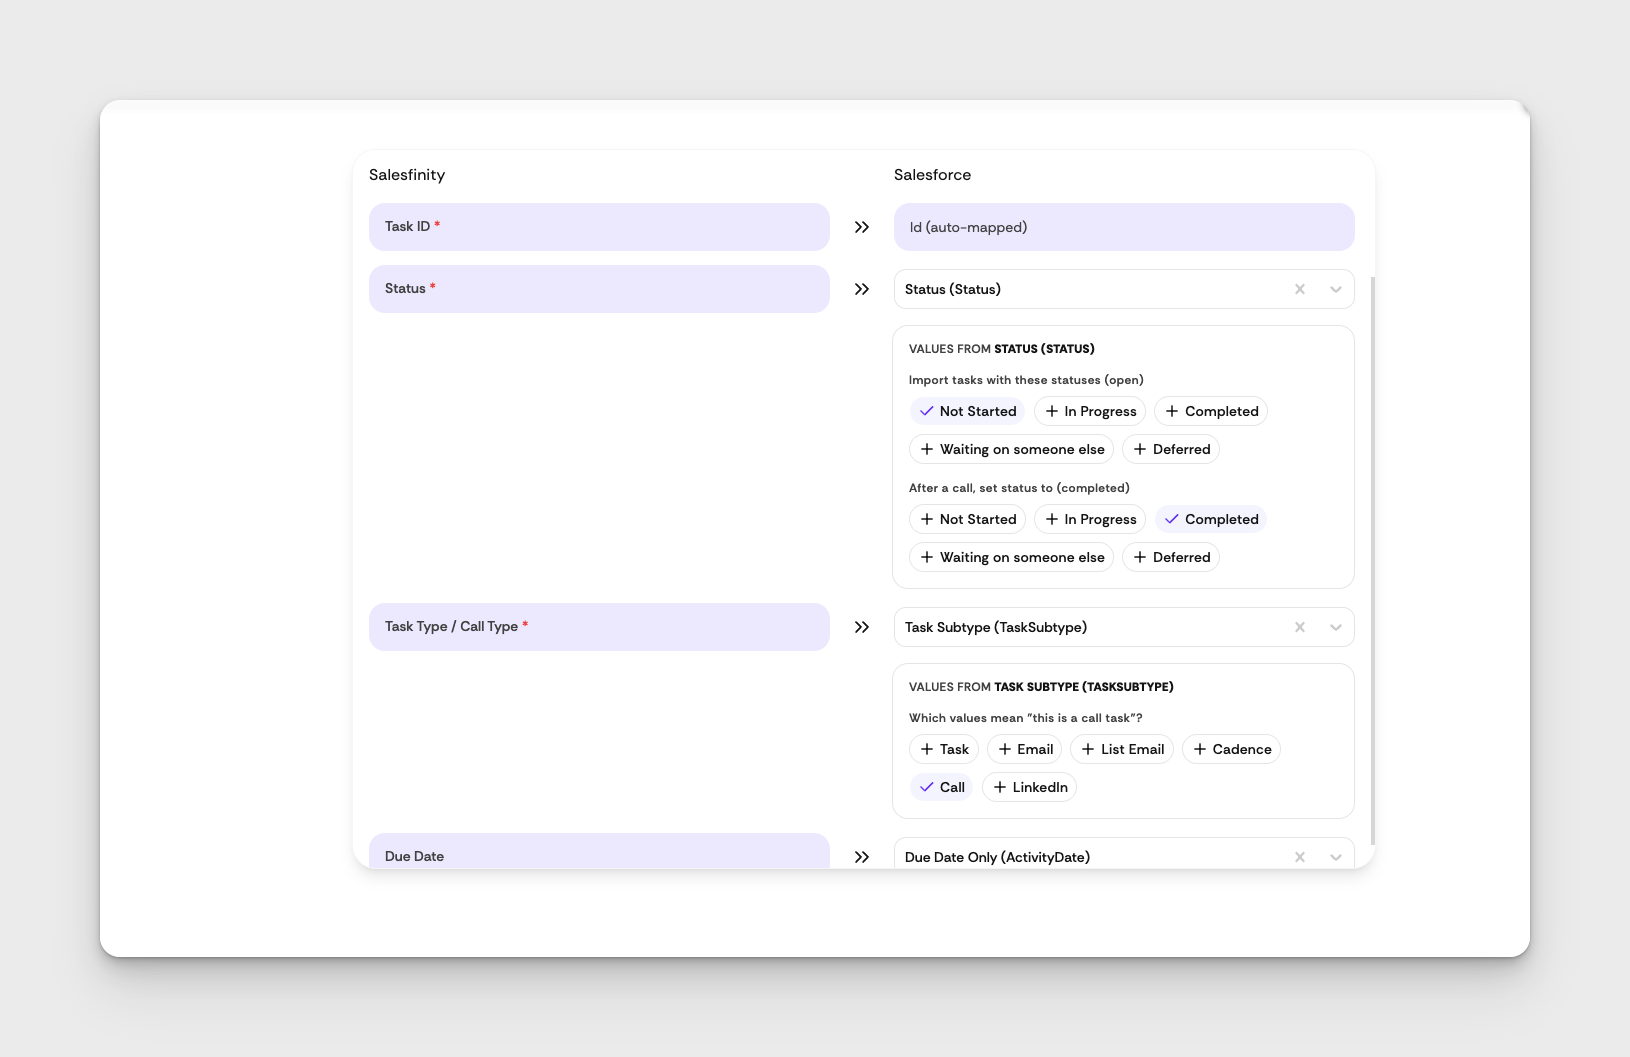Click the arrows icon beside Task ID
Screen dimensions: 1630x1057
tap(862, 227)
